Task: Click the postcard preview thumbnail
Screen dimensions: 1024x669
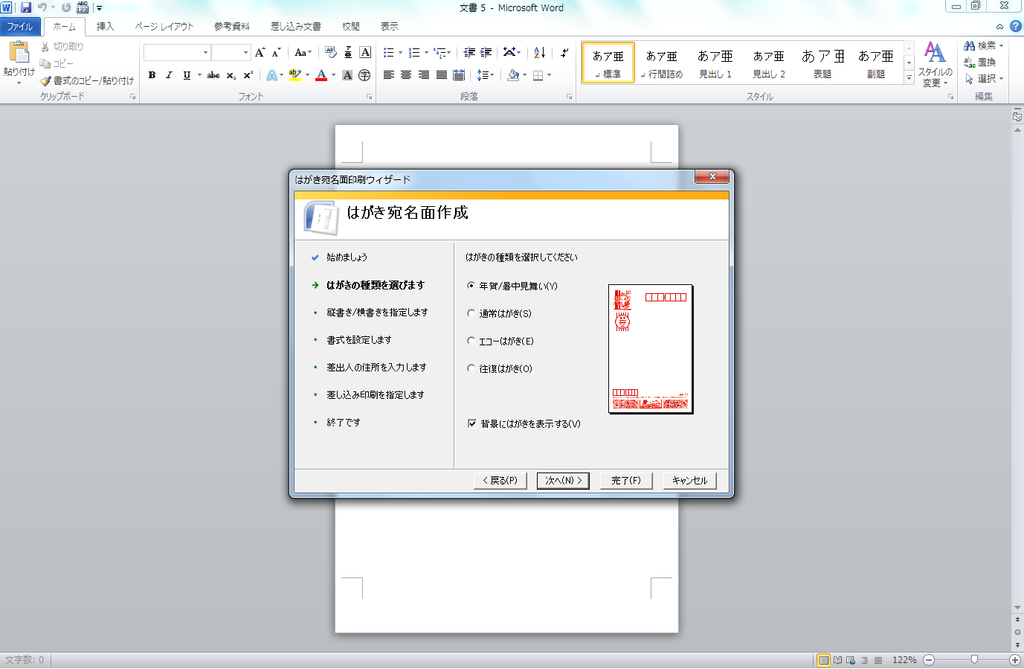Action: (x=650, y=349)
